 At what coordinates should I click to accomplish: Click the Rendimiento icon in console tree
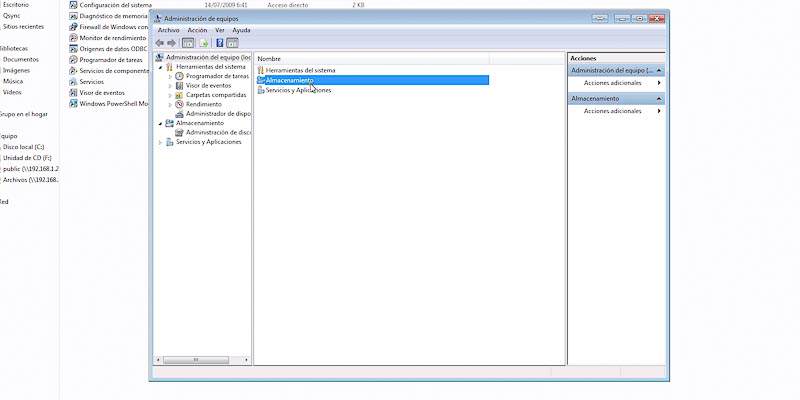pos(179,104)
